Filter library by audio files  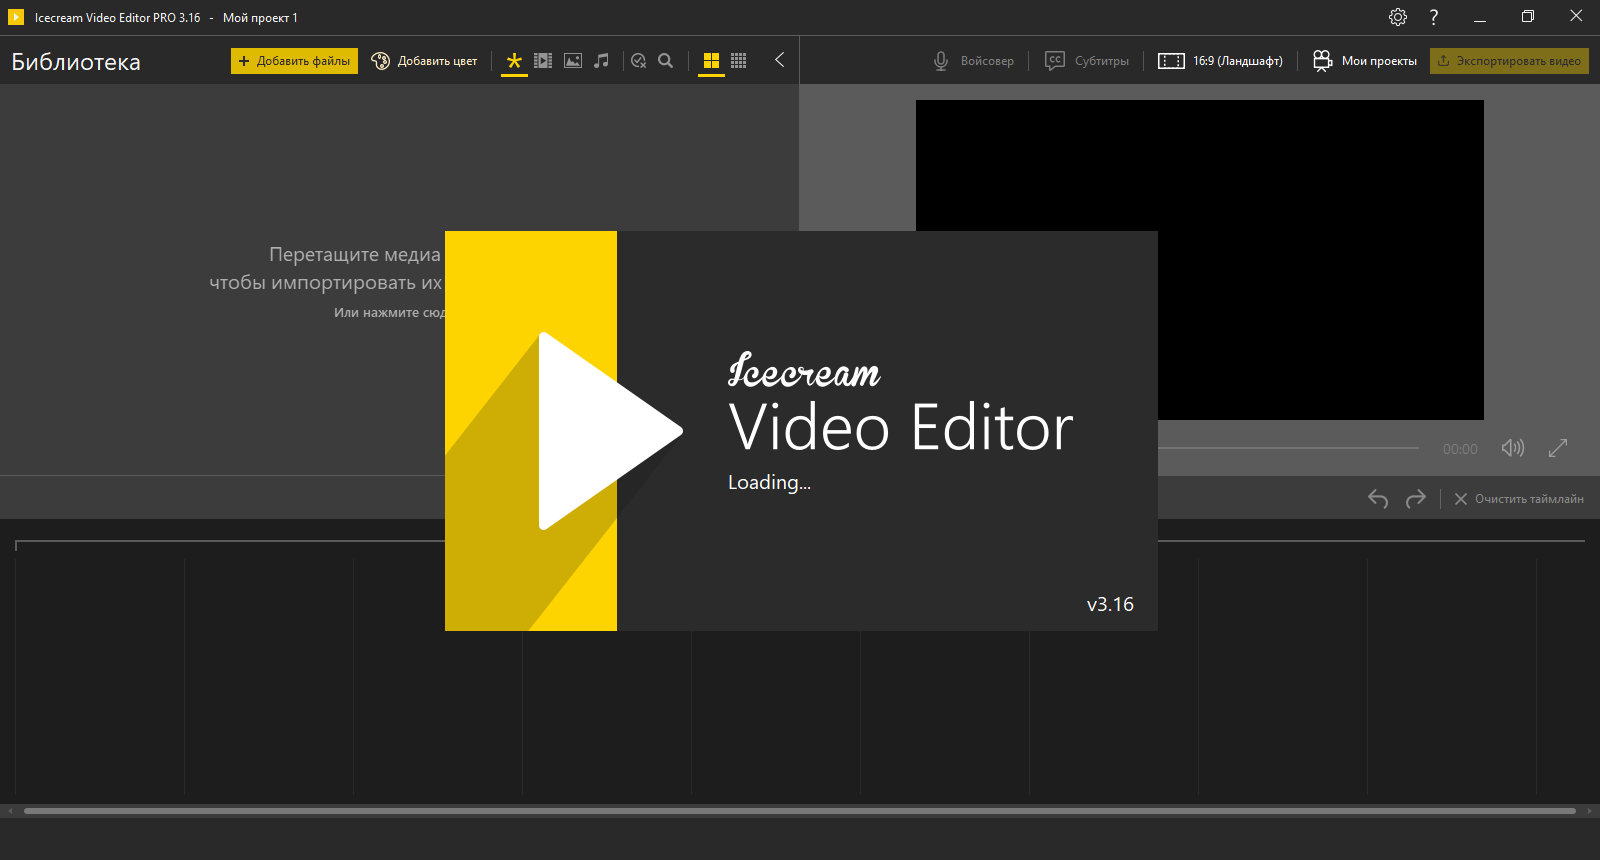pyautogui.click(x=601, y=61)
